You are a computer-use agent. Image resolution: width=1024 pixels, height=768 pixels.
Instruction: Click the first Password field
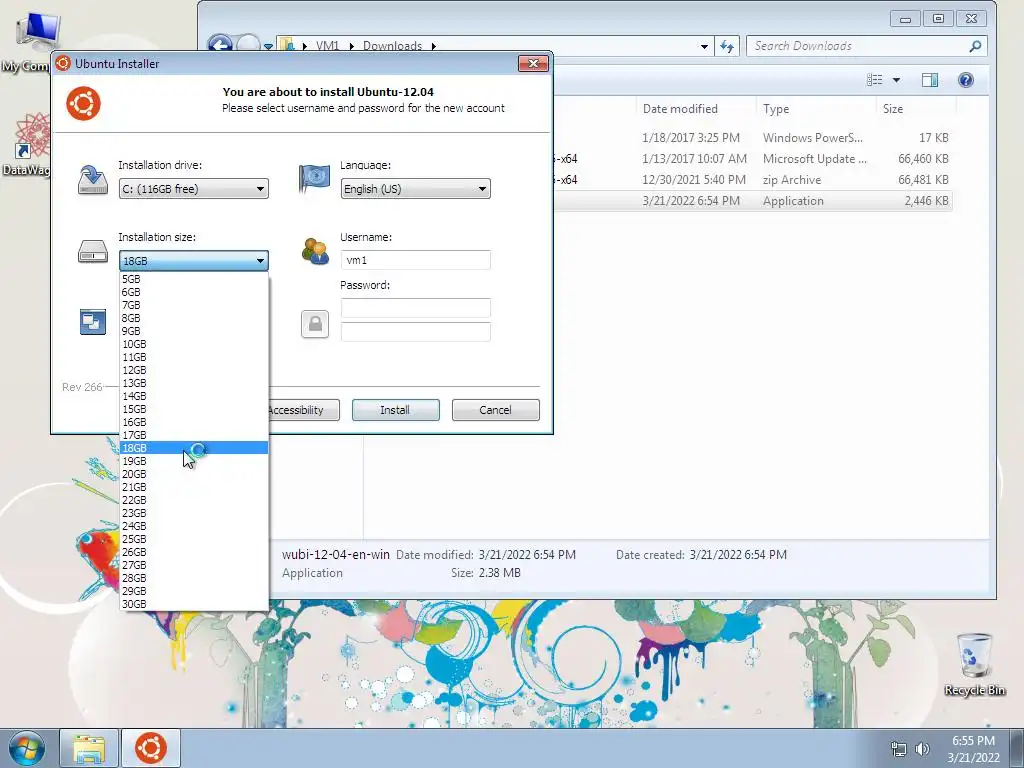point(415,308)
